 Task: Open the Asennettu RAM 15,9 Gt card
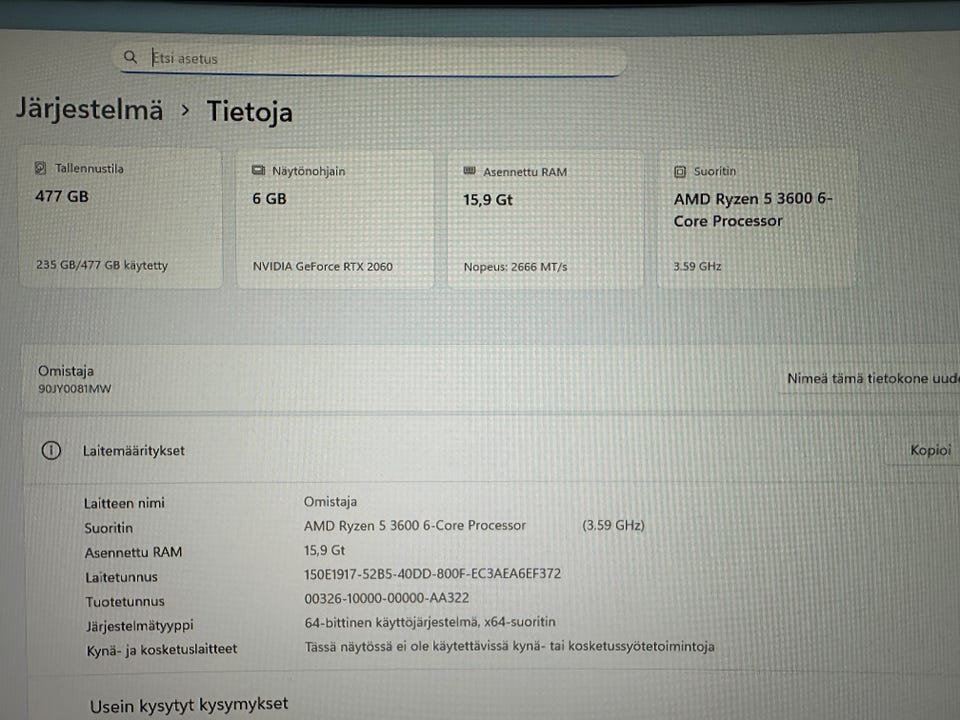coord(546,219)
